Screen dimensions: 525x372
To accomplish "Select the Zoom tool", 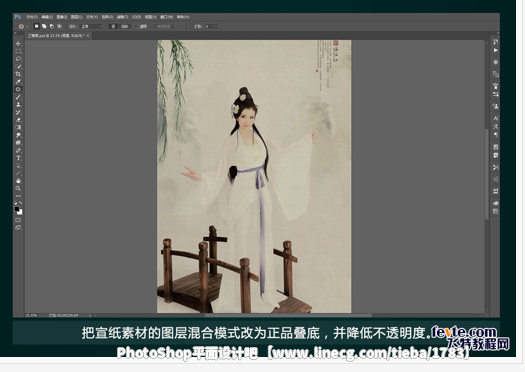I will (x=18, y=189).
